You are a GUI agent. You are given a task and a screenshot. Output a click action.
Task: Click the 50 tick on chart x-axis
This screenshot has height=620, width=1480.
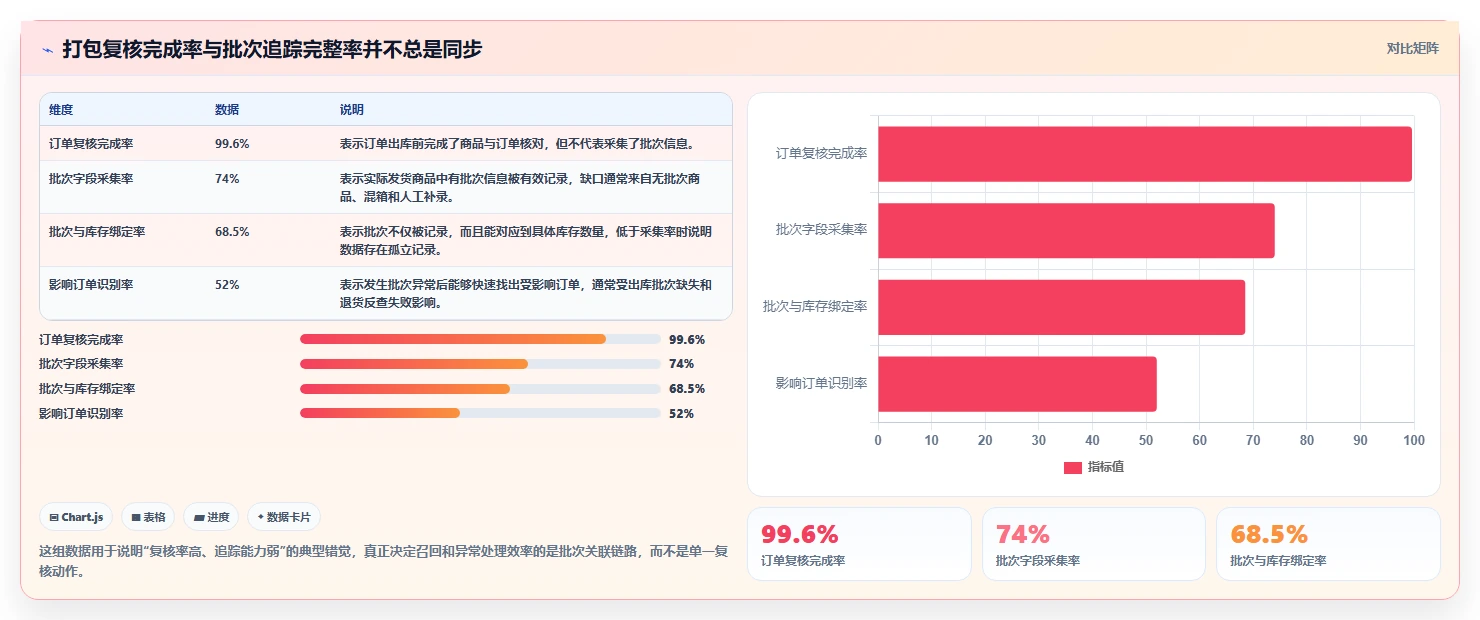(x=1146, y=440)
